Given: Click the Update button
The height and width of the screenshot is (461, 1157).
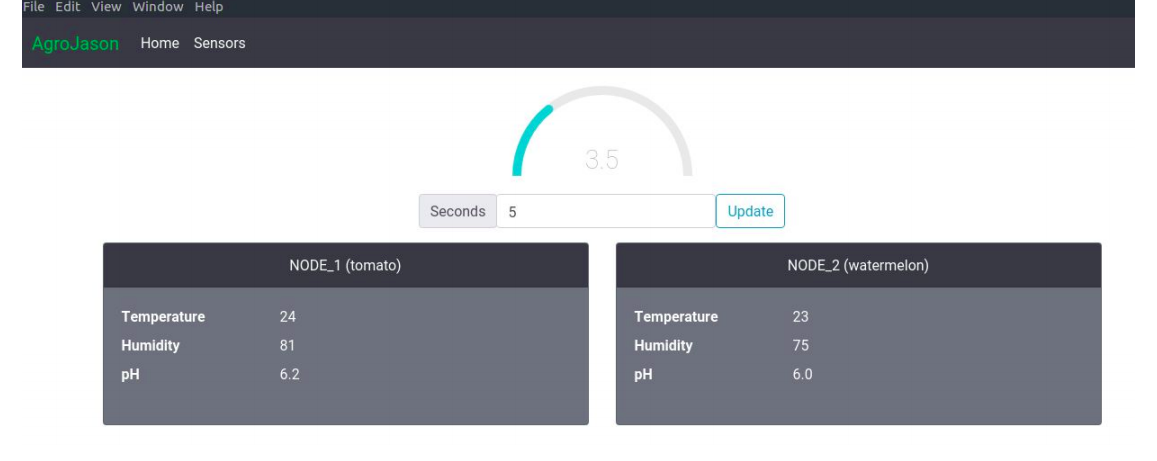Looking at the screenshot, I should [750, 211].
